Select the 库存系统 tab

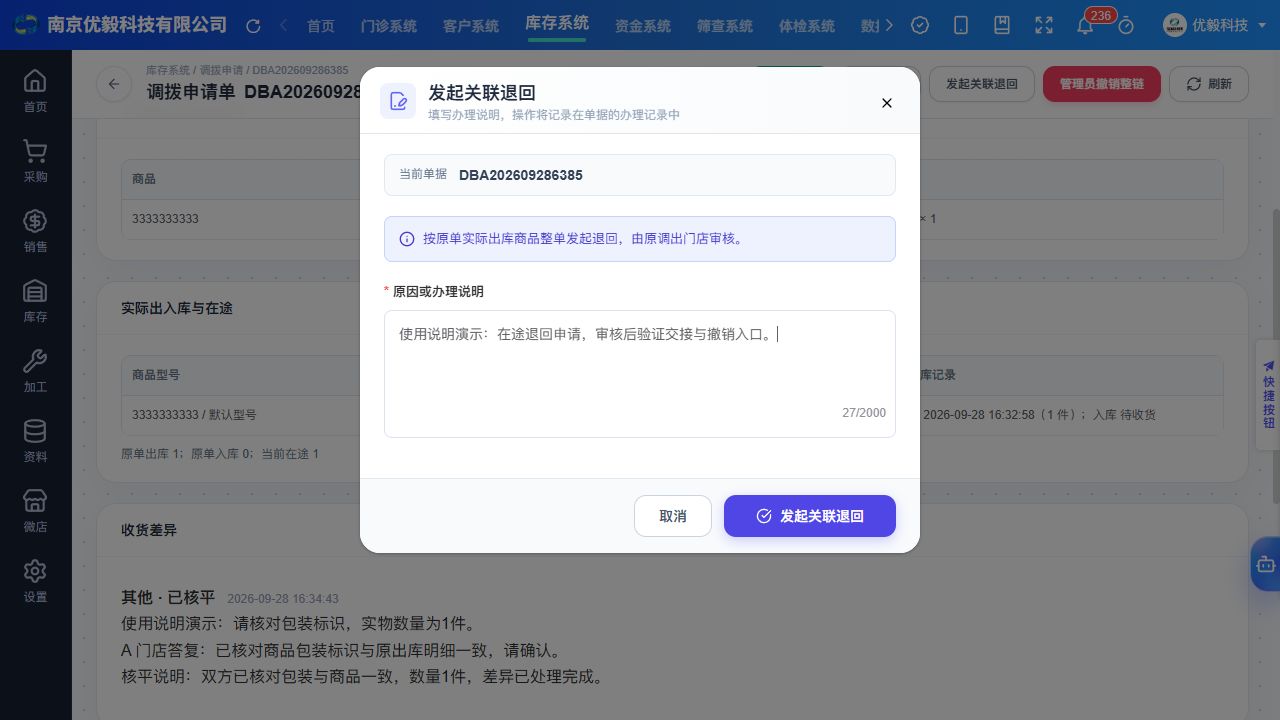(557, 24)
